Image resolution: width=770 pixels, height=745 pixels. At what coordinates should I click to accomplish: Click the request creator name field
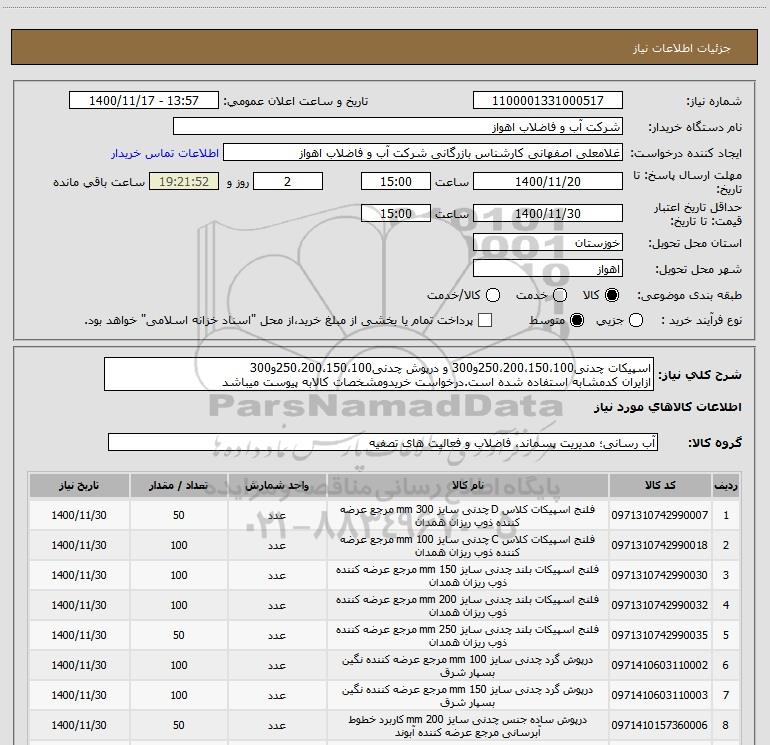point(423,152)
